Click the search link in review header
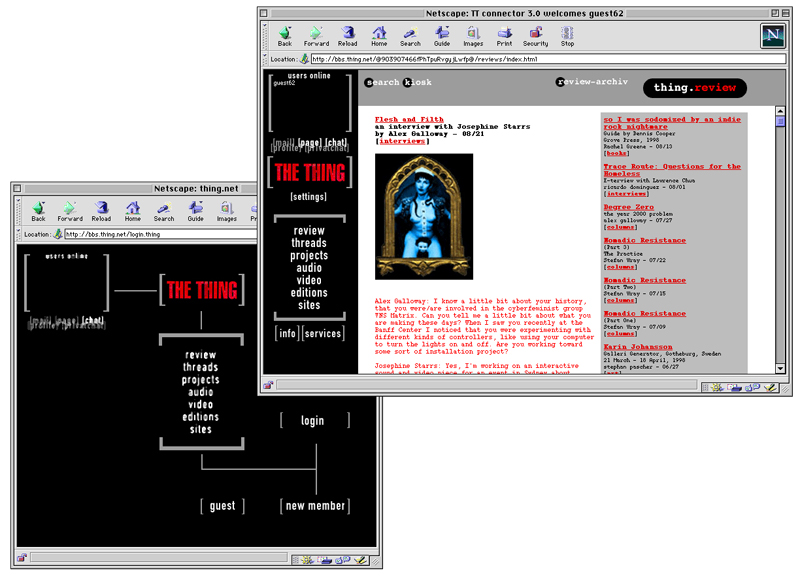 pyautogui.click(x=382, y=82)
